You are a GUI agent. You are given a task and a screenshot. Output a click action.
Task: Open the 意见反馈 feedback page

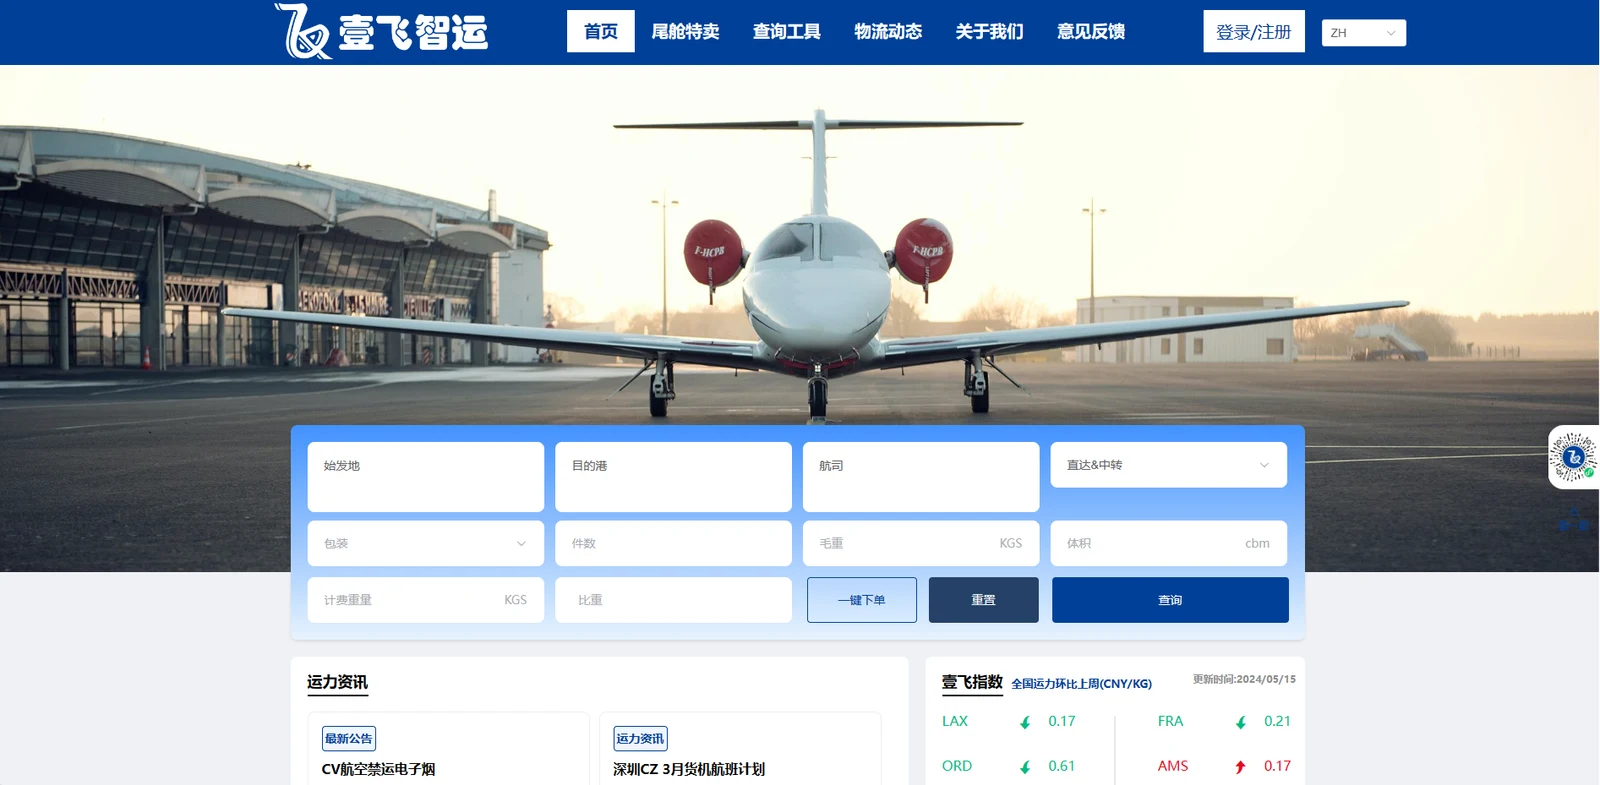pos(1091,31)
